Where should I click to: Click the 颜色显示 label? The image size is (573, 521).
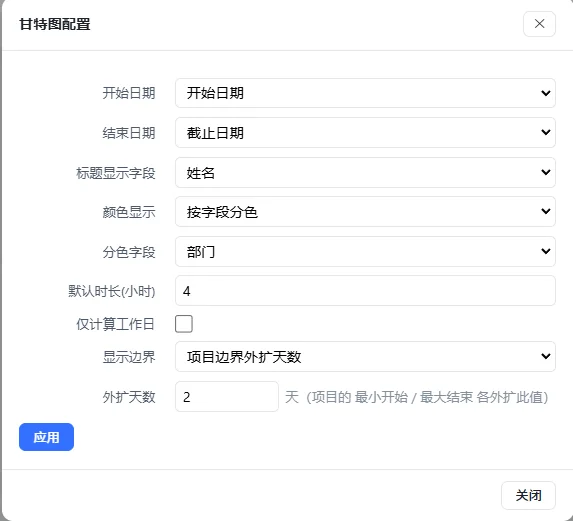pos(129,212)
